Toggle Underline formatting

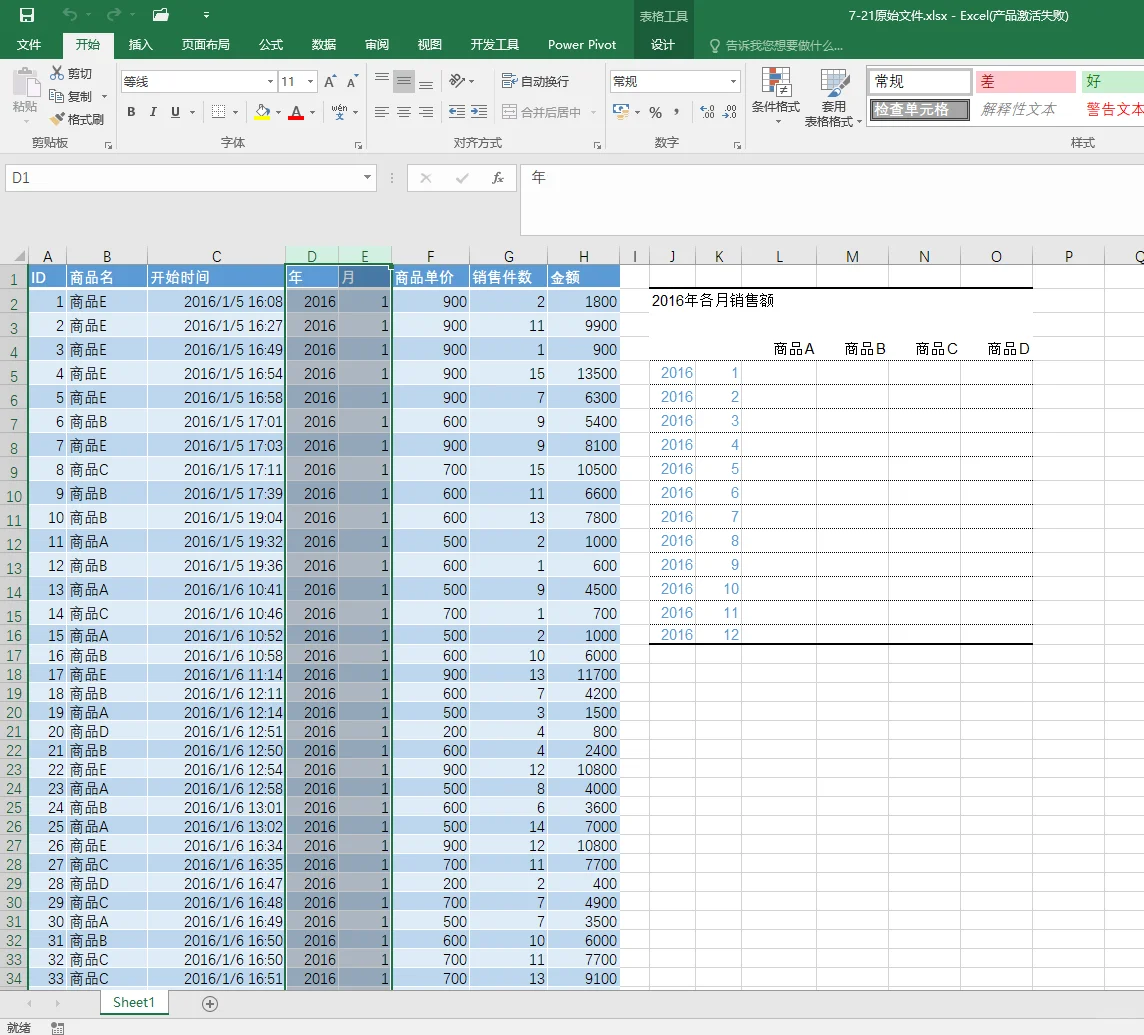[175, 112]
